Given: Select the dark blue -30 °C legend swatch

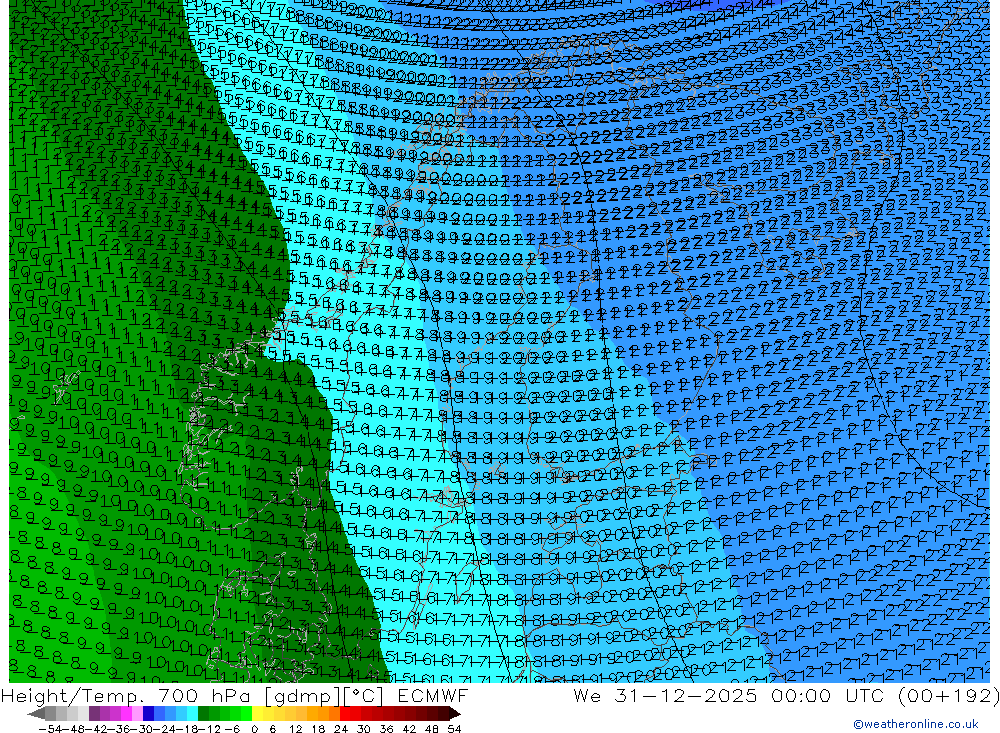Looking at the screenshot, I should (148, 713).
